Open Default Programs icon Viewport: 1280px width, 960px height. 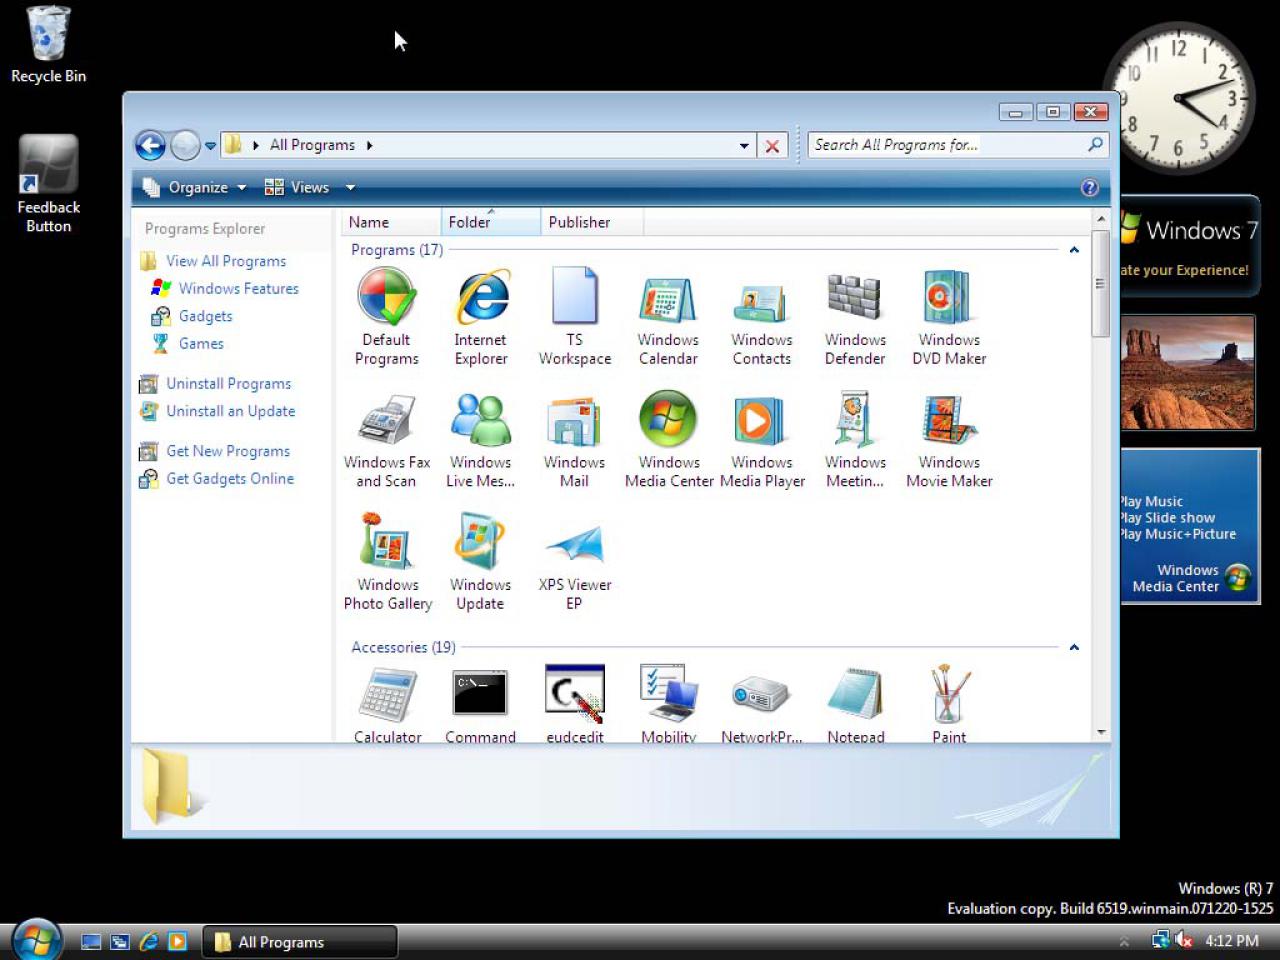pos(386,316)
